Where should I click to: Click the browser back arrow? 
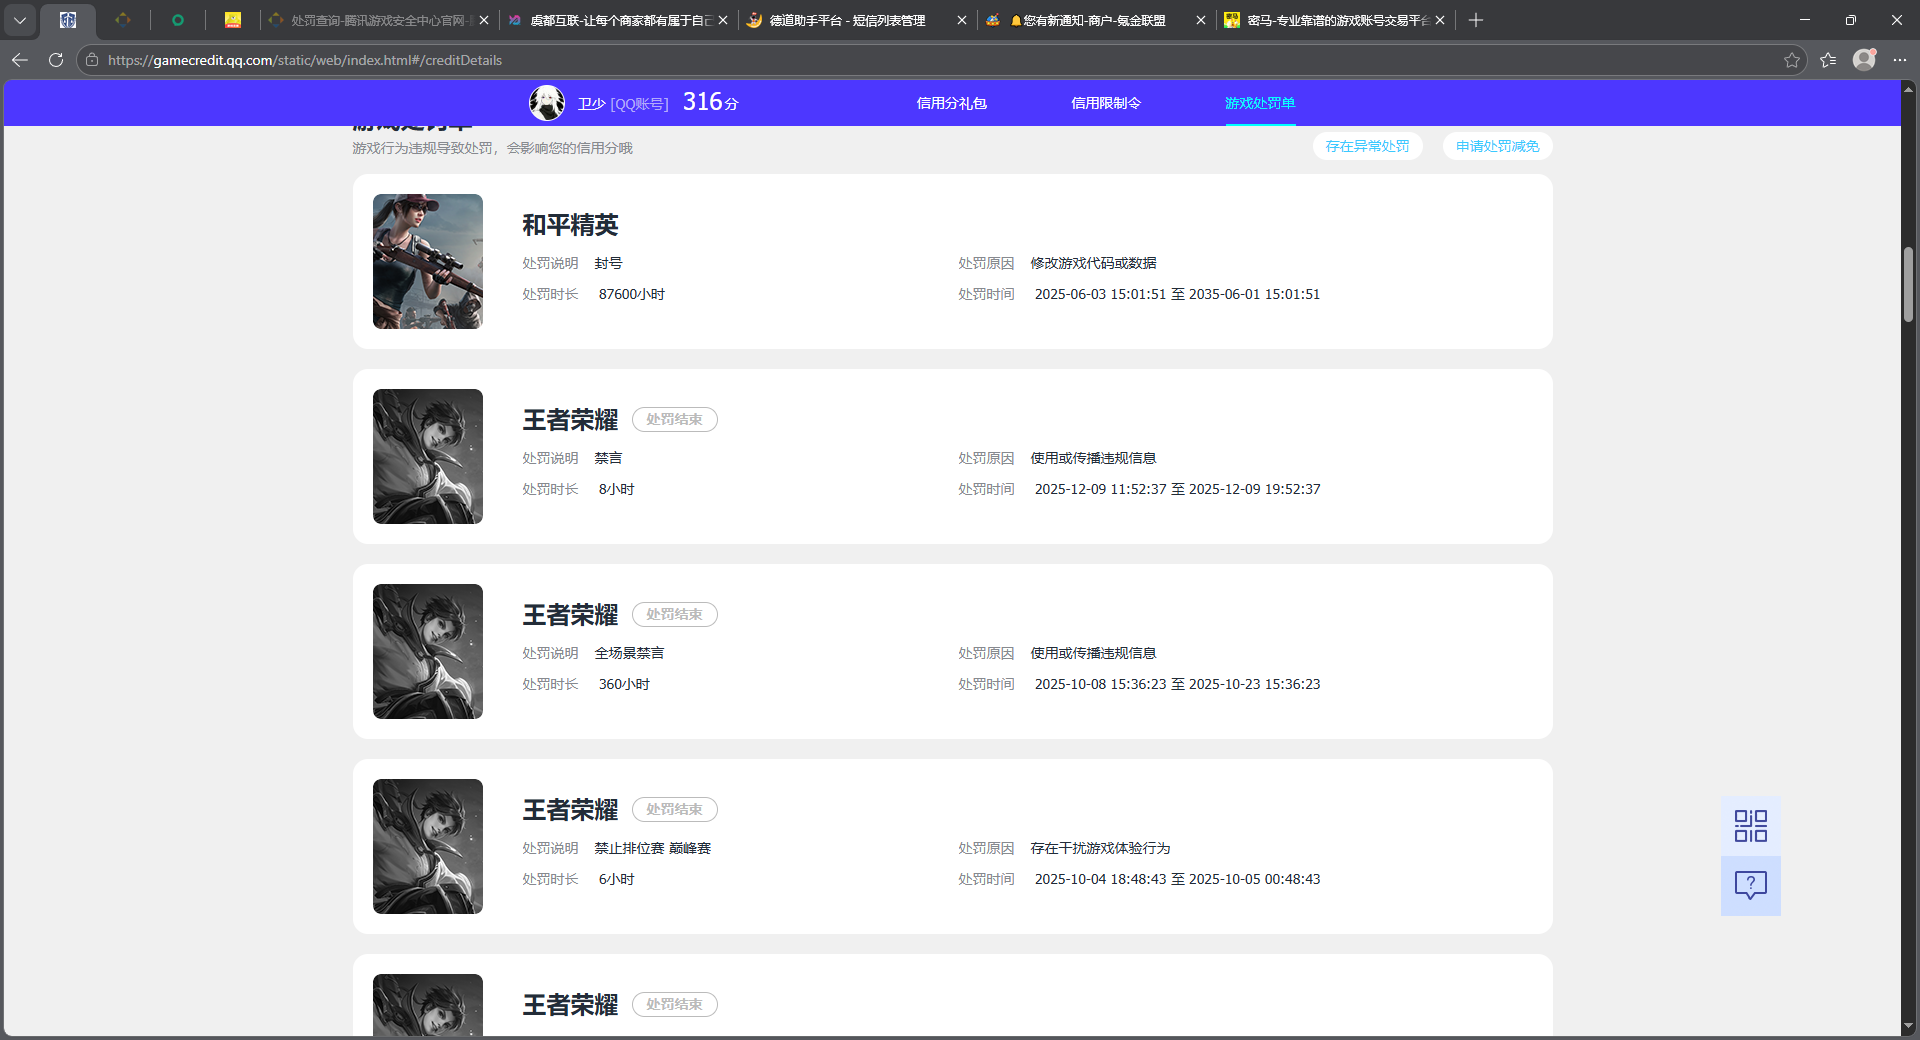coord(20,60)
